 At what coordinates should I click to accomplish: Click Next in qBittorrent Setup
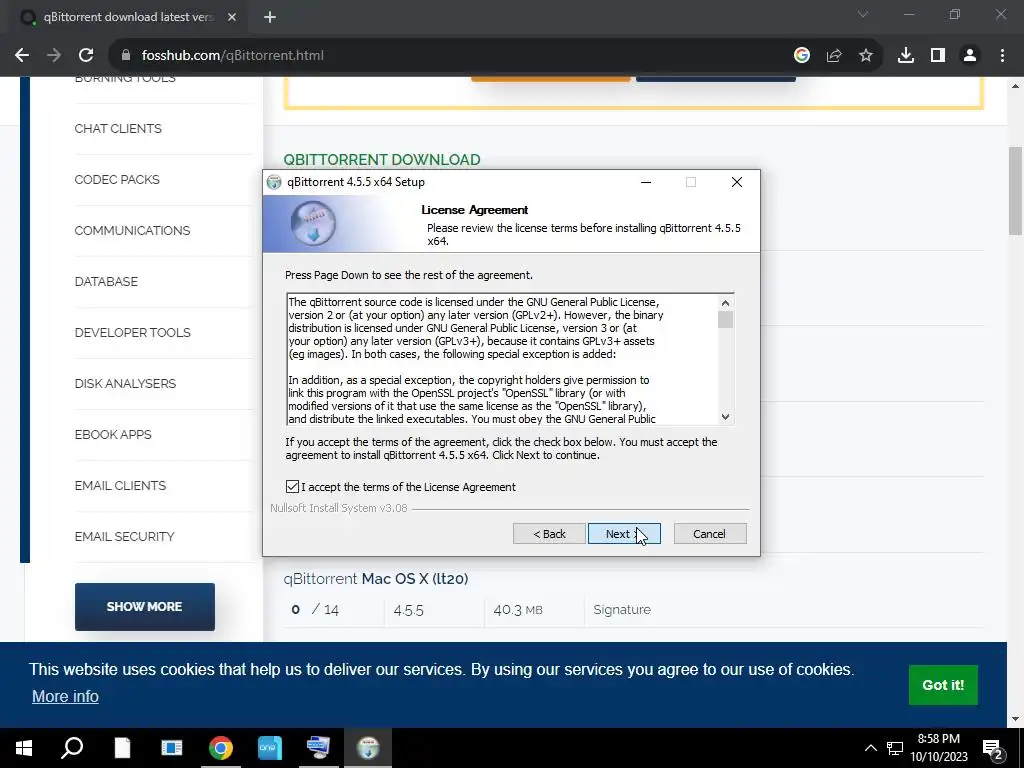tap(624, 534)
